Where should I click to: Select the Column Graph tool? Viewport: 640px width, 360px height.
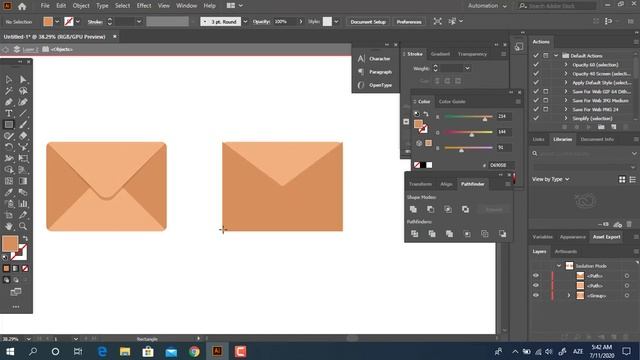tap(23, 204)
